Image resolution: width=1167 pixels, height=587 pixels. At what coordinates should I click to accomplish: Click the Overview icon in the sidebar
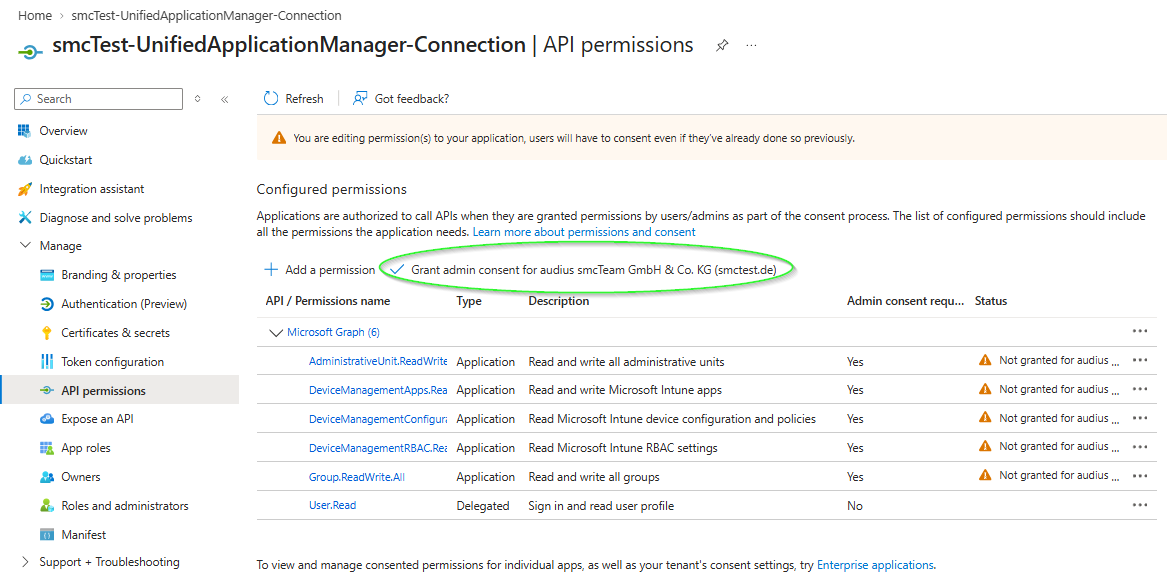pyautogui.click(x=25, y=131)
